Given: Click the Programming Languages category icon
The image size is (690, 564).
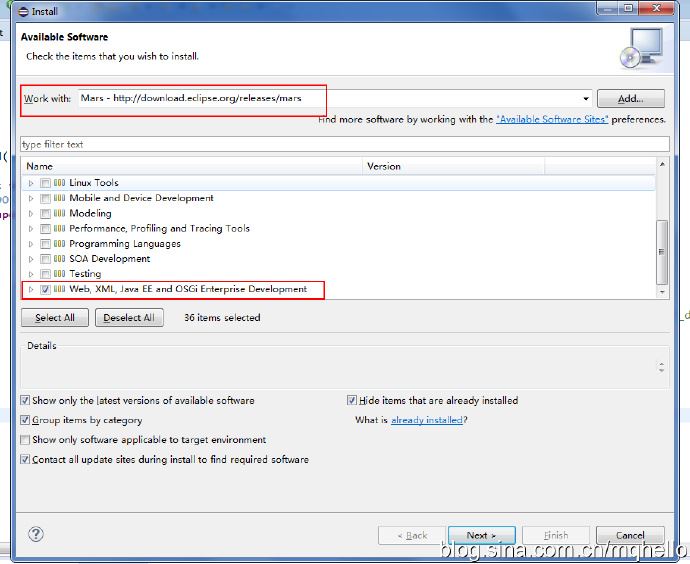Looking at the screenshot, I should coord(59,244).
